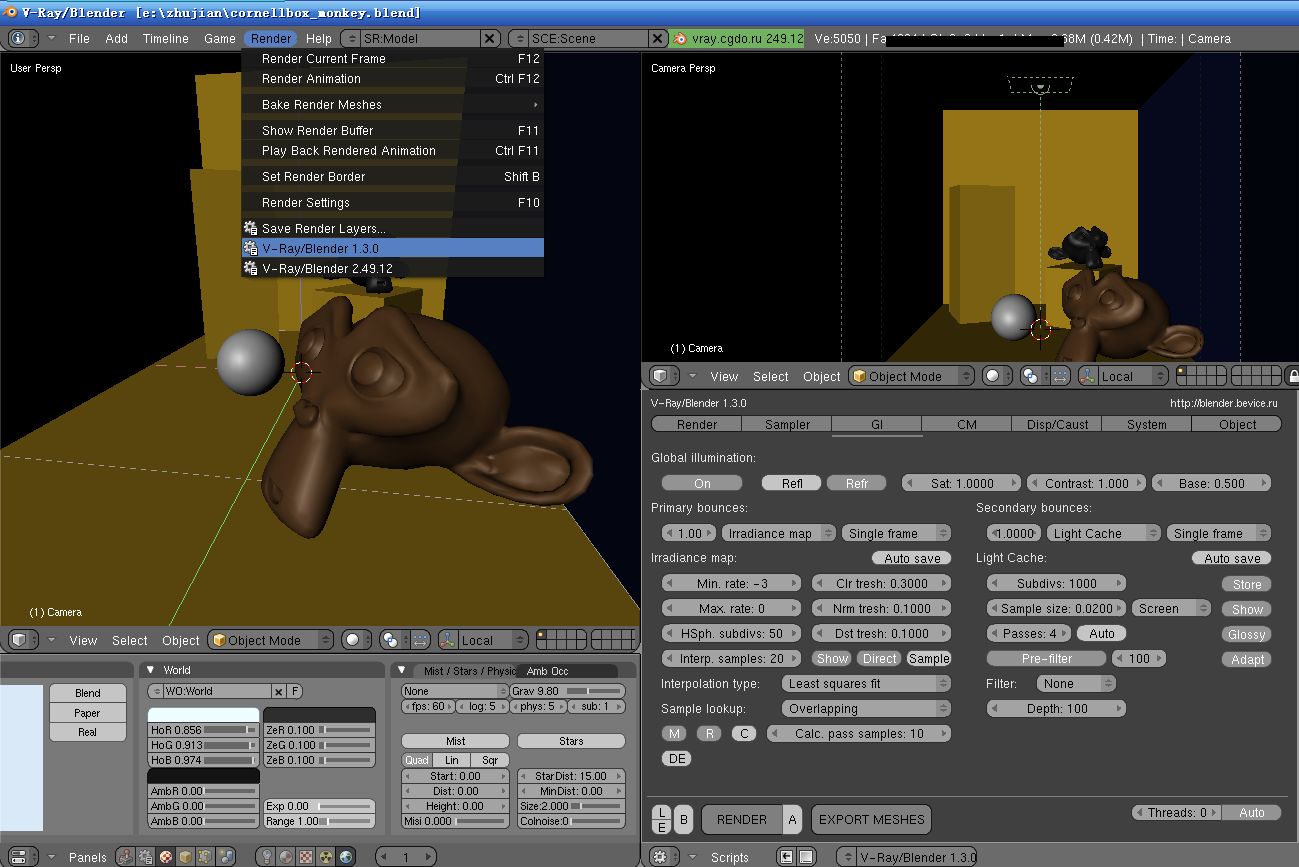The height and width of the screenshot is (867, 1299).
Task: Toggle 3D manipulator icon in right viewport header
Action: click(1087, 376)
